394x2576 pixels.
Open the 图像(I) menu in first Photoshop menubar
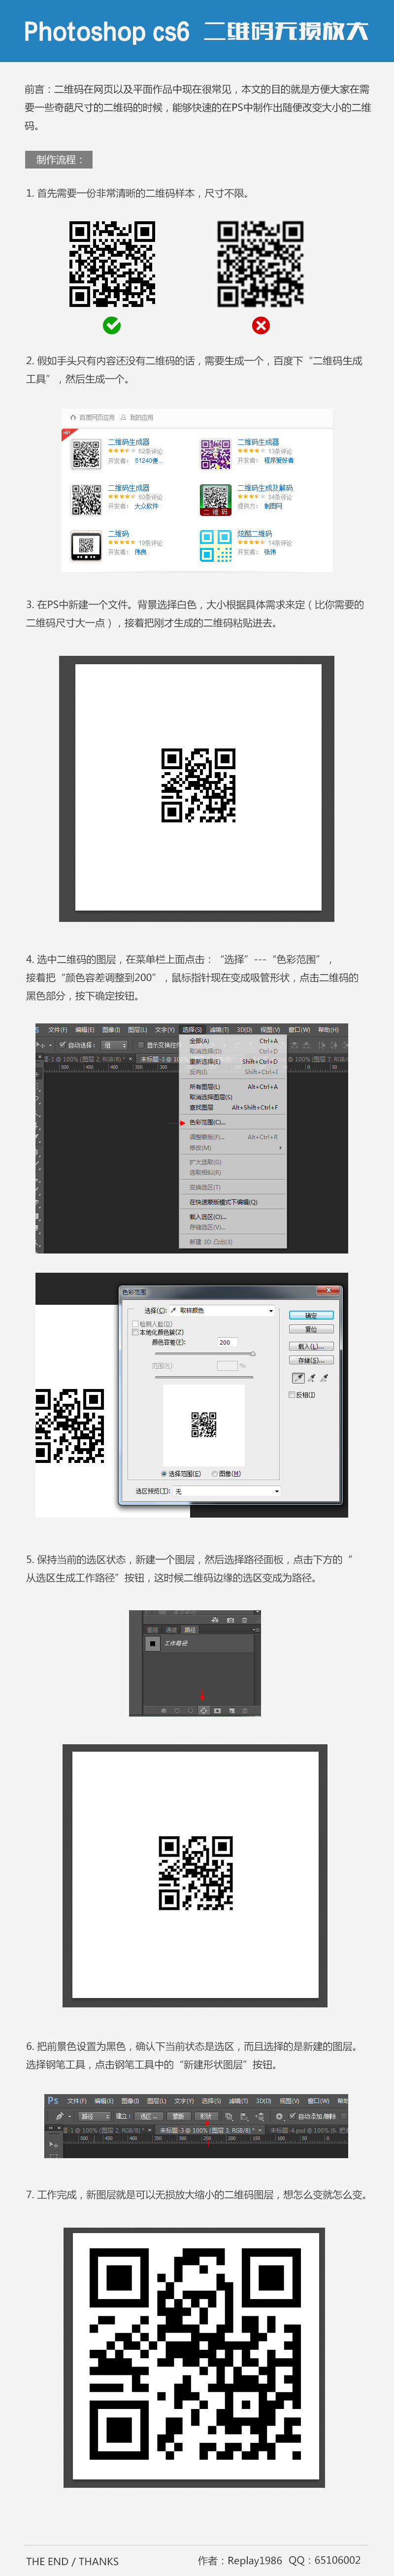point(111,1029)
